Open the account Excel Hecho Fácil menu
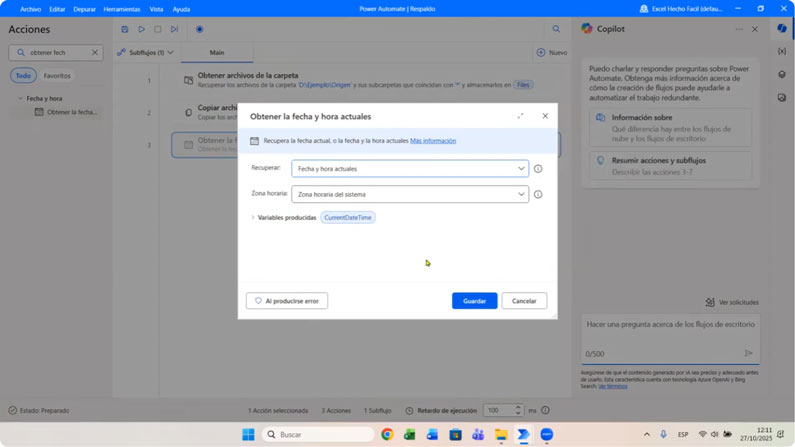 click(x=680, y=9)
